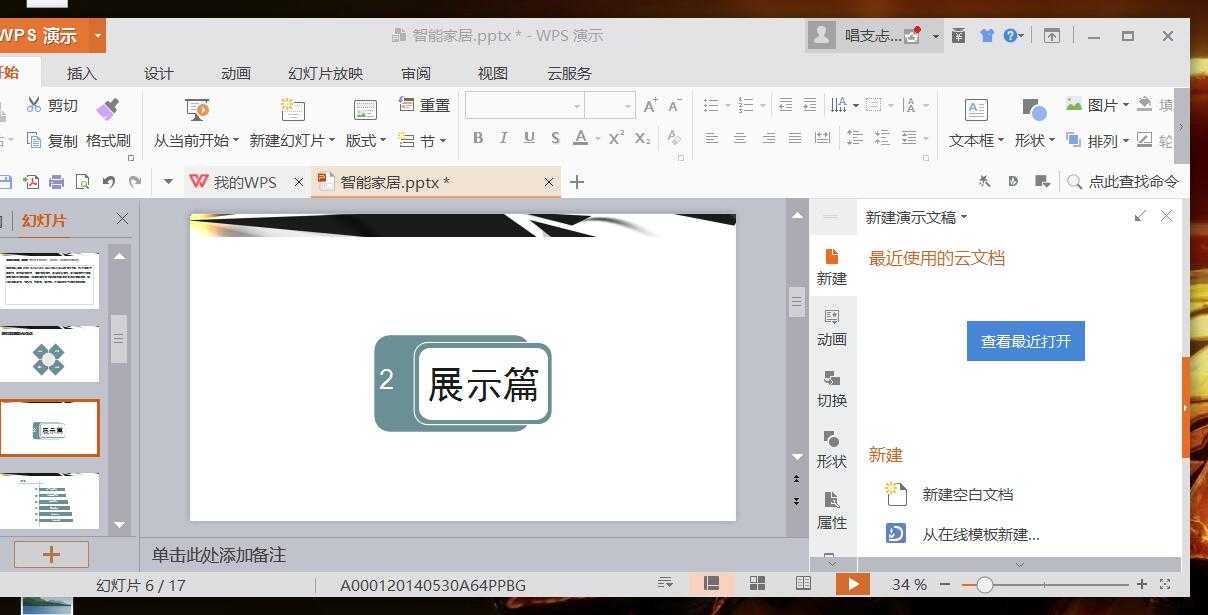Expand the WPS 演示 application menu arrow
Screen dimensions: 1208x615
coord(98,36)
